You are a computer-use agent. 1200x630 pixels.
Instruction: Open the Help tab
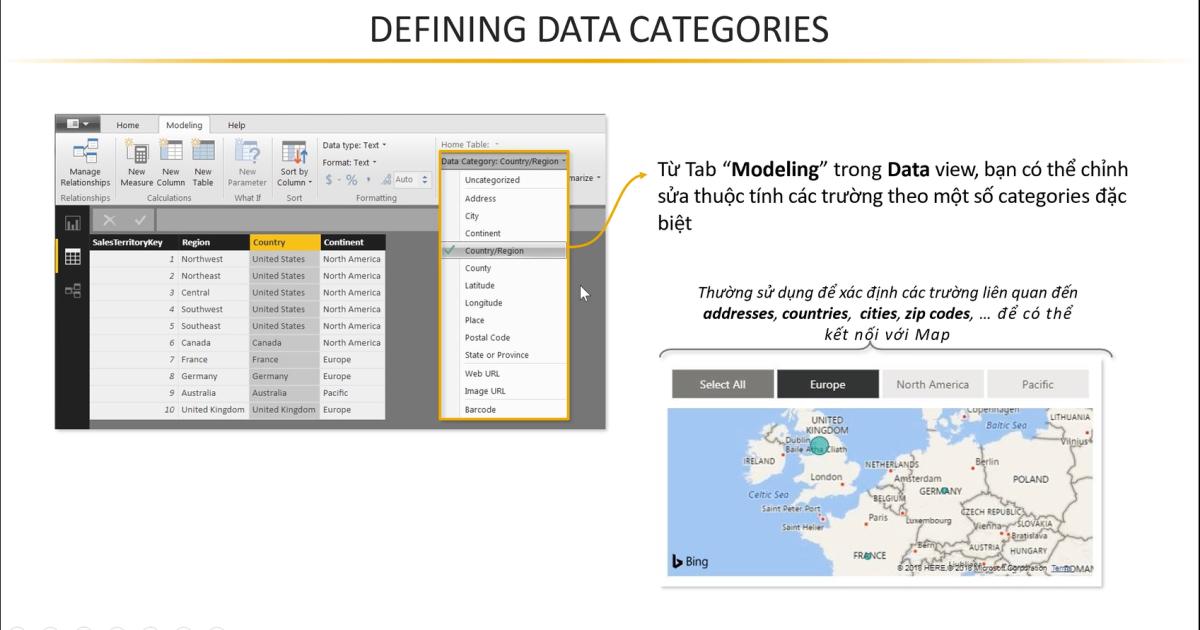coord(237,125)
